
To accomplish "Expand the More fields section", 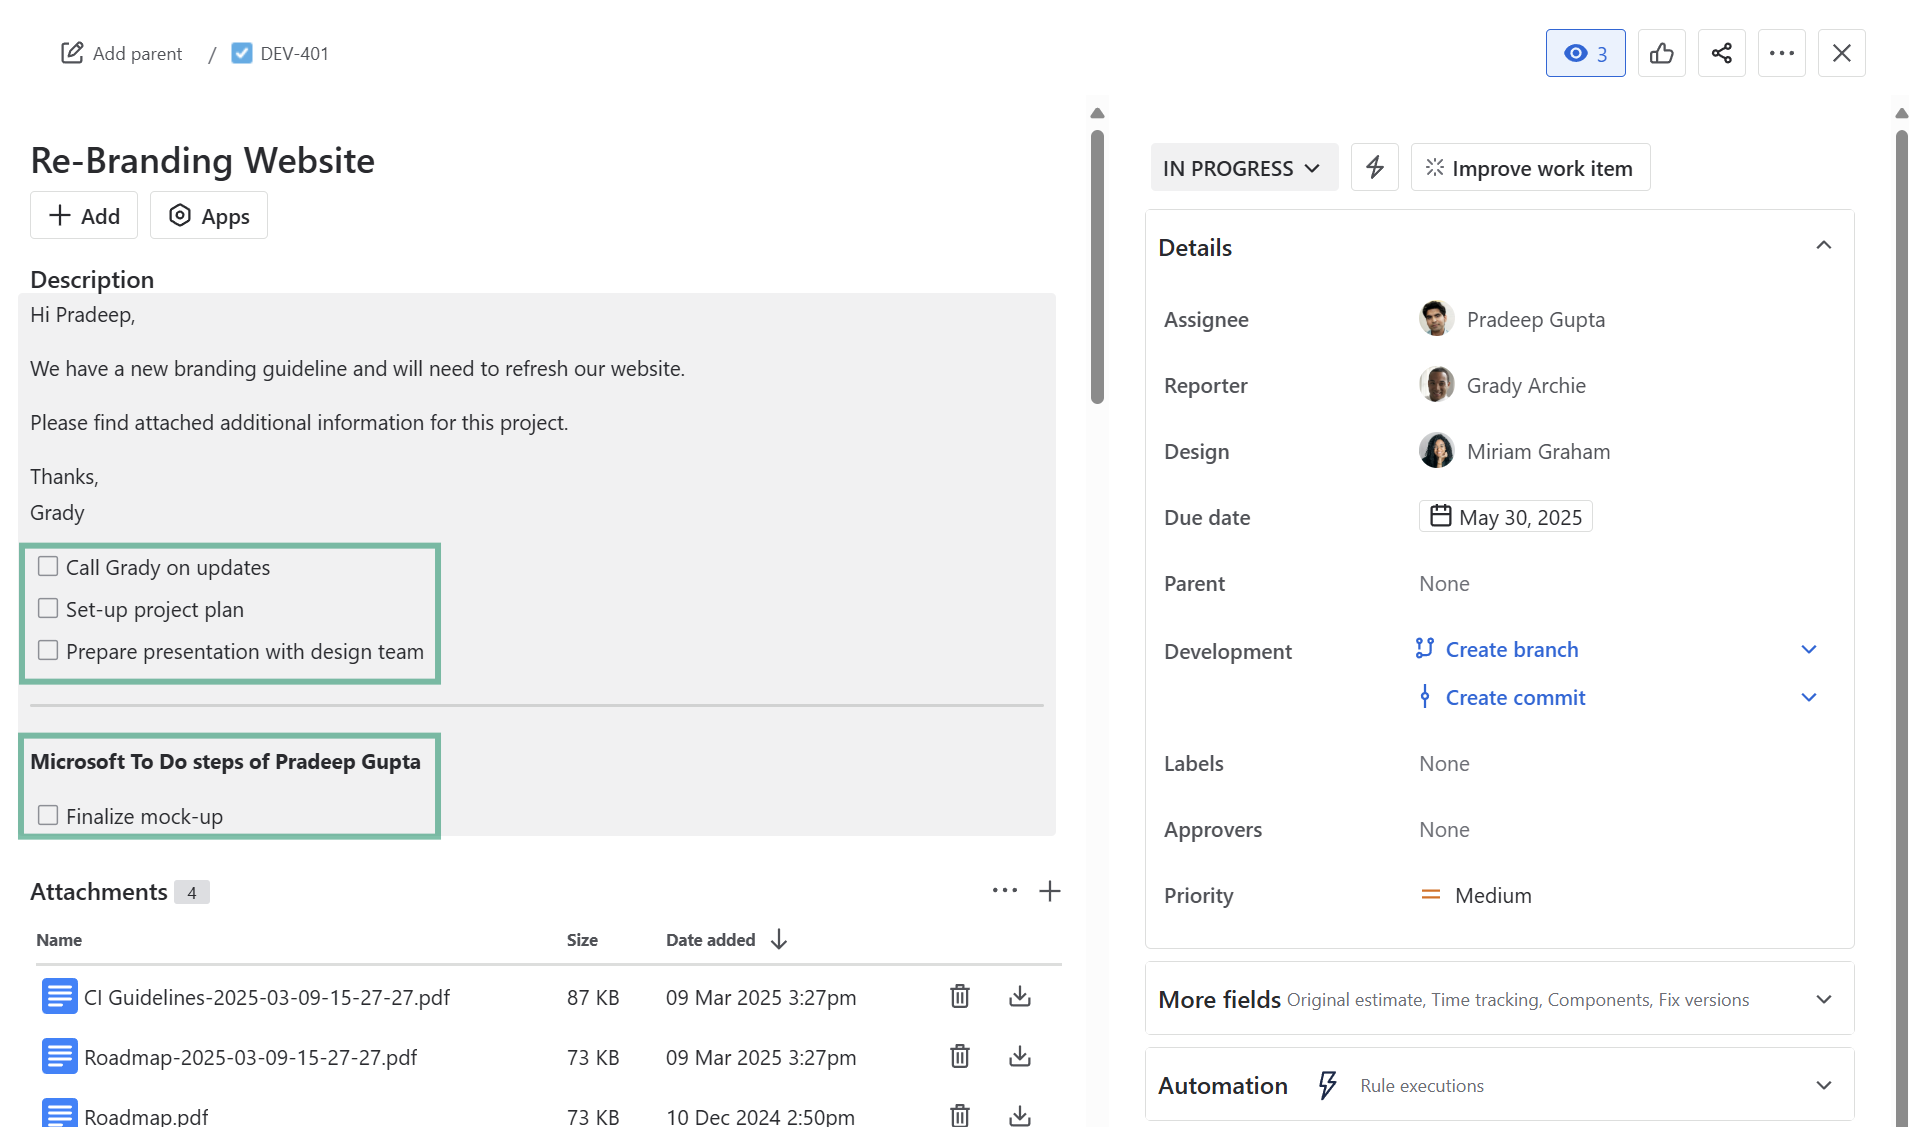I will click(x=1823, y=999).
